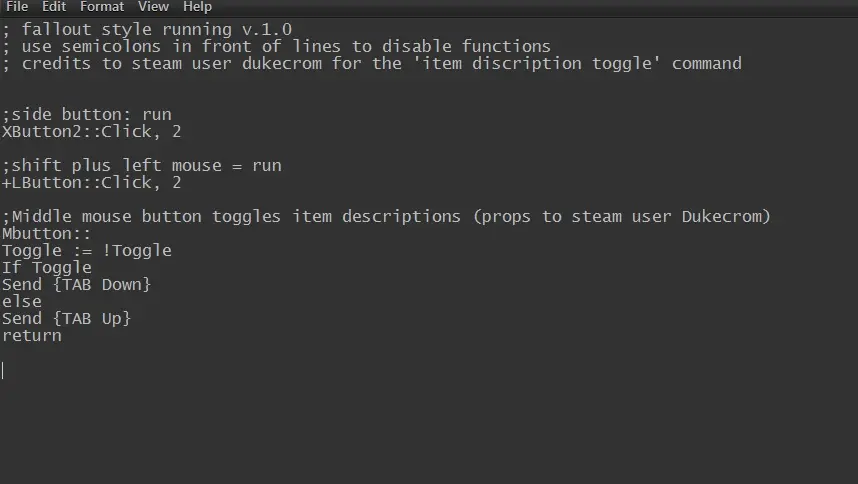Image resolution: width=858 pixels, height=484 pixels.
Task: Click the 'Send {TAB Down}' line
Action: pyautogui.click(x=77, y=284)
